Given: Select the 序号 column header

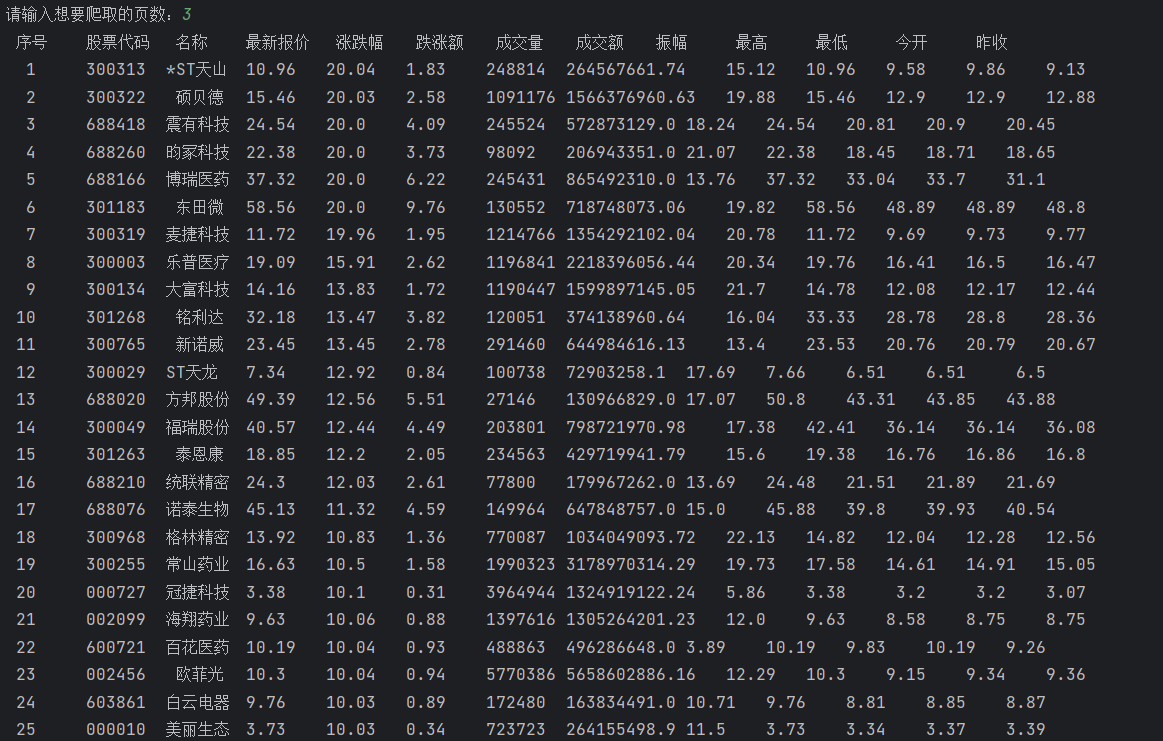Looking at the screenshot, I should pos(31,42).
